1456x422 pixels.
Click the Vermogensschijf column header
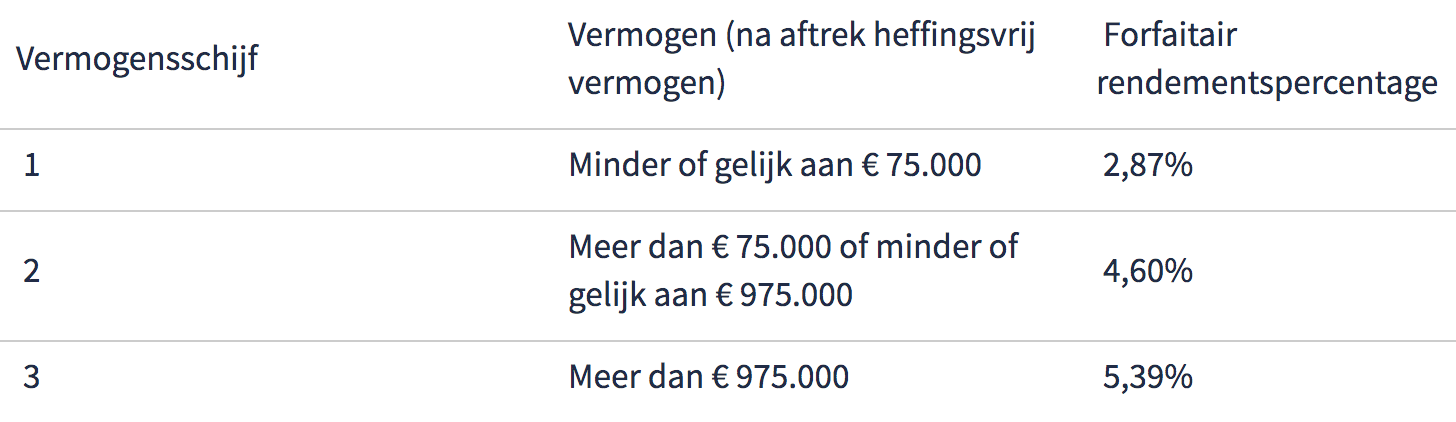[137, 59]
